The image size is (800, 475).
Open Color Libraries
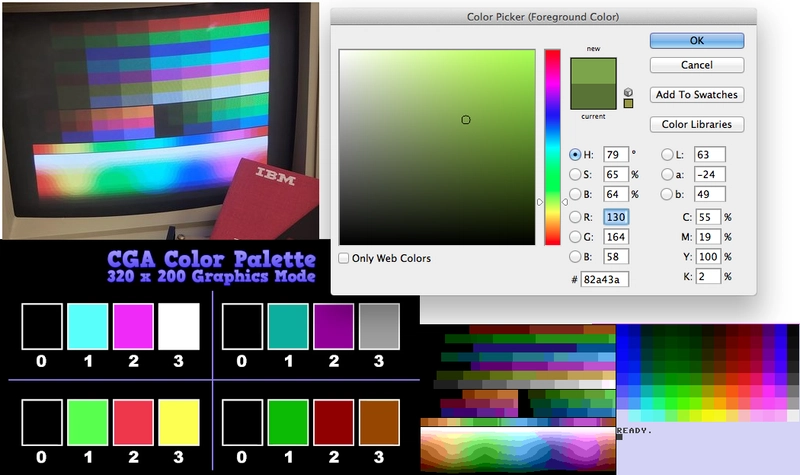(x=696, y=124)
